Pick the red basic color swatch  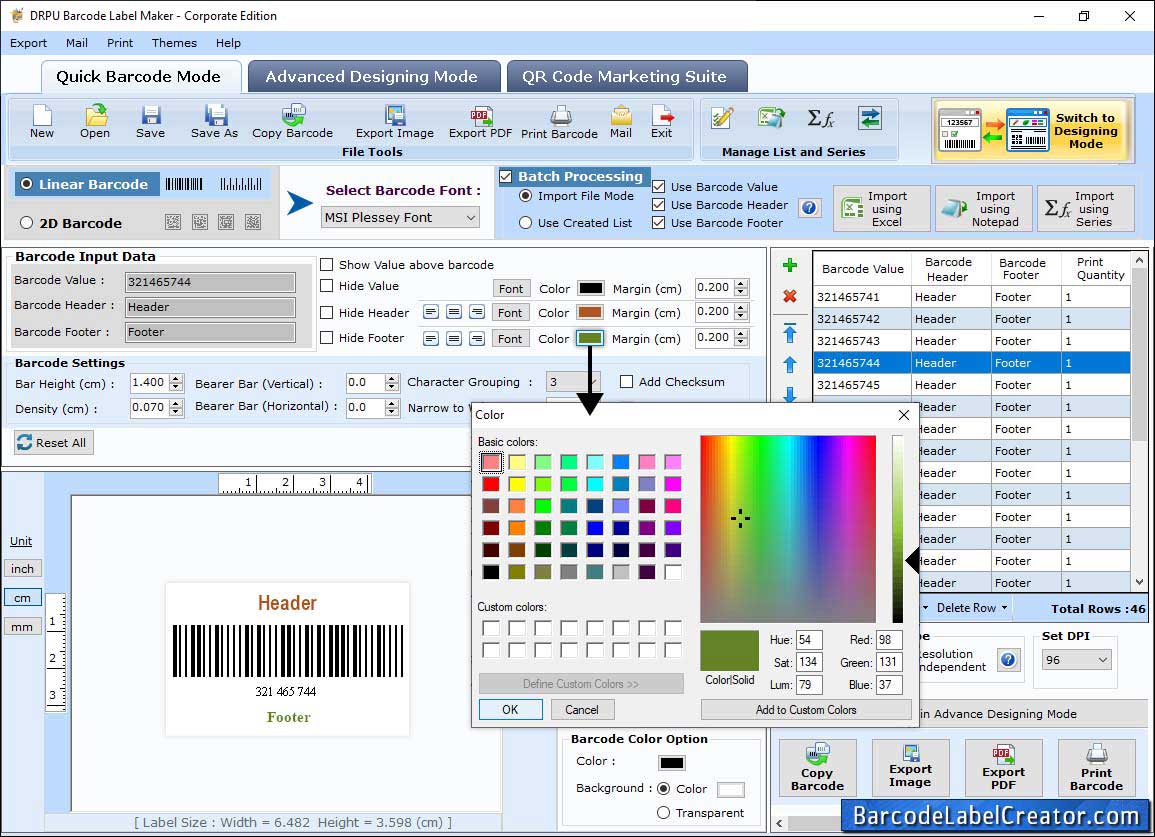tap(491, 484)
